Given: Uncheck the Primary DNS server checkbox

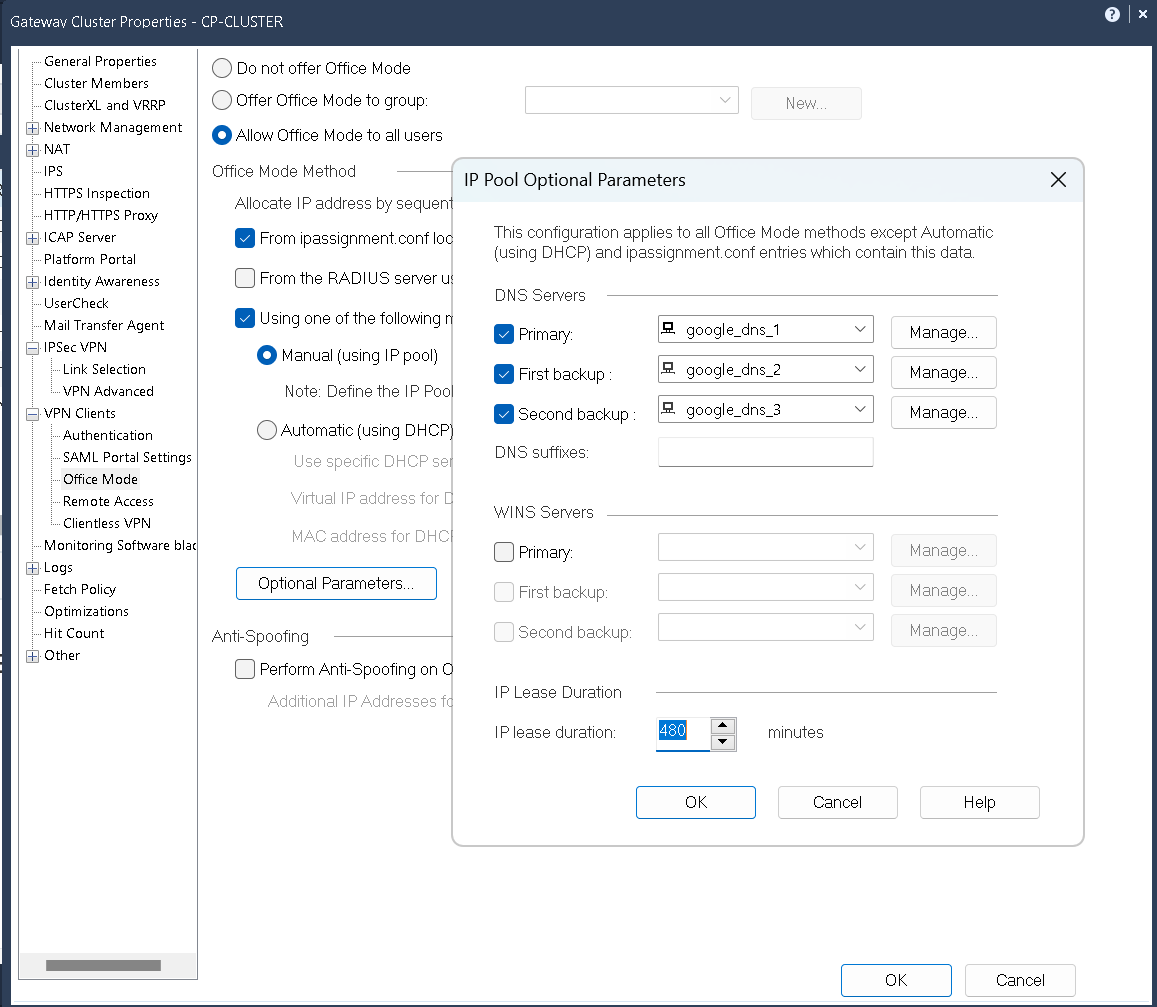Looking at the screenshot, I should [504, 334].
